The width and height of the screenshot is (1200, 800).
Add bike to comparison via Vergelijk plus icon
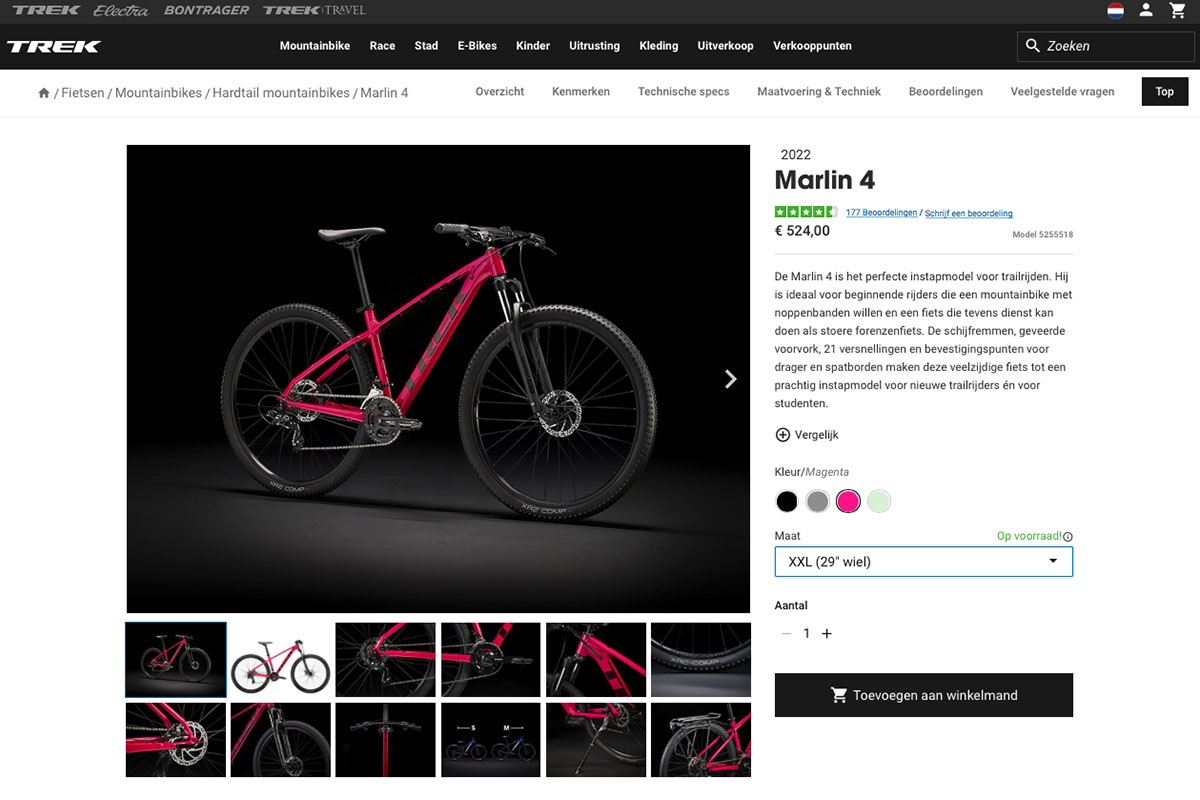pyautogui.click(x=782, y=434)
